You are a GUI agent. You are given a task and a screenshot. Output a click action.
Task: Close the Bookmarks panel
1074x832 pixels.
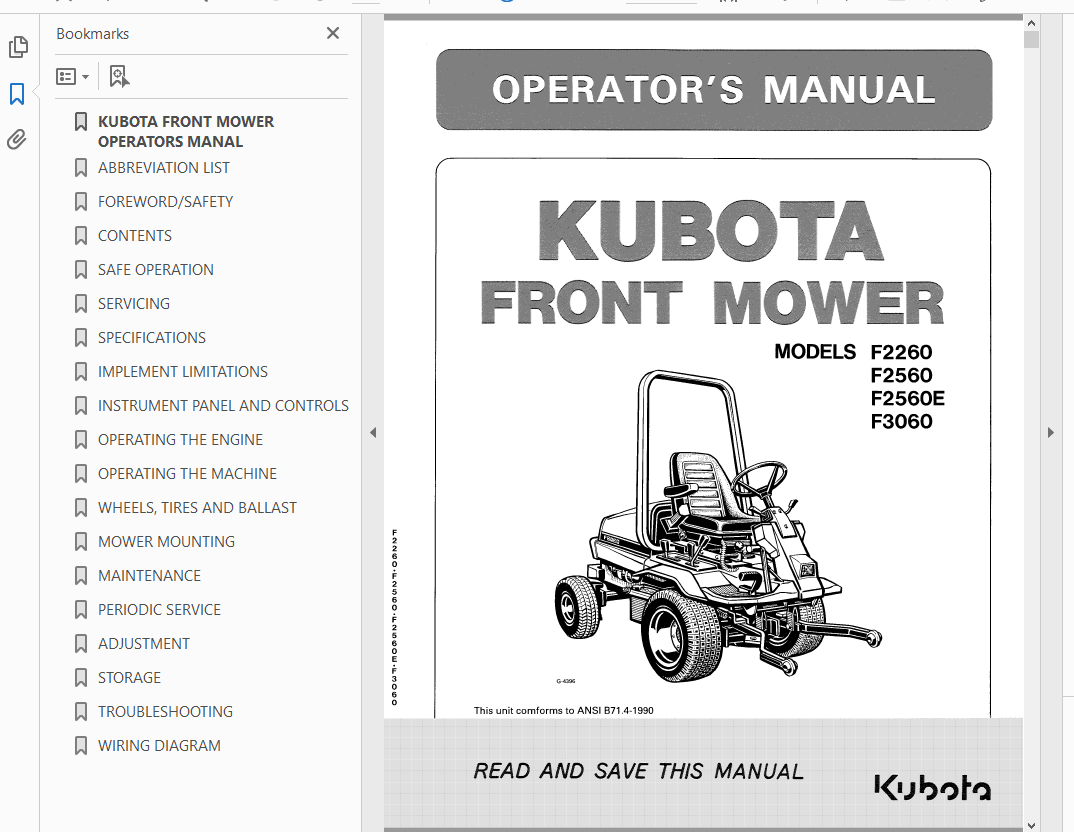coord(333,33)
